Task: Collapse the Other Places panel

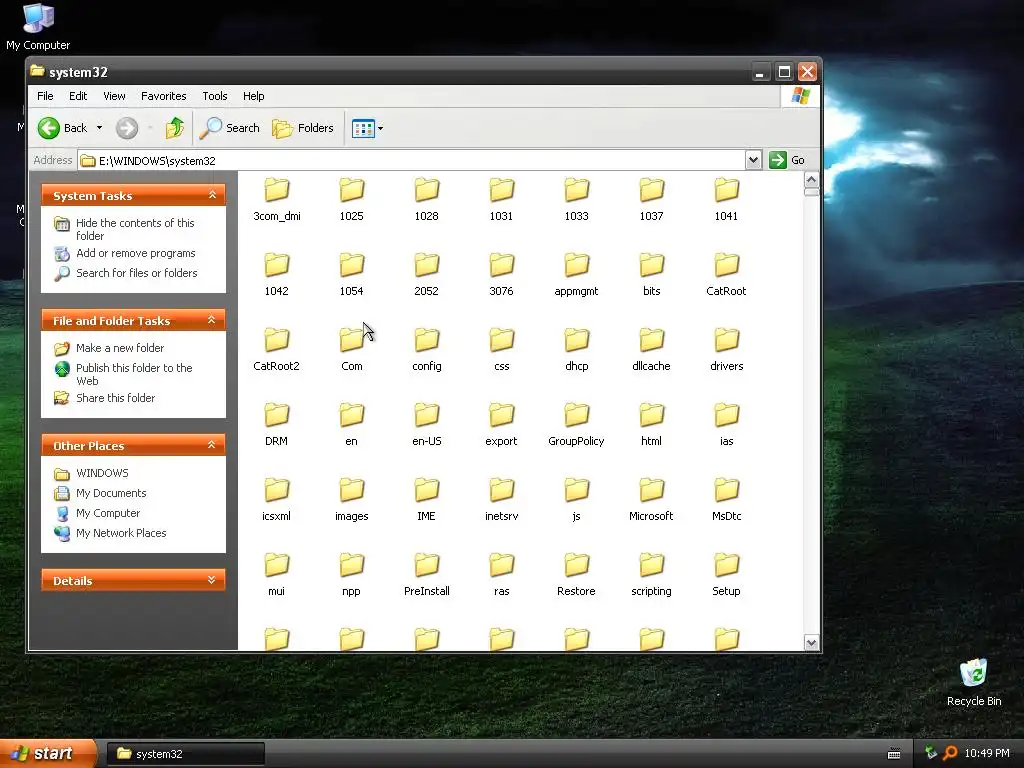Action: [212, 445]
